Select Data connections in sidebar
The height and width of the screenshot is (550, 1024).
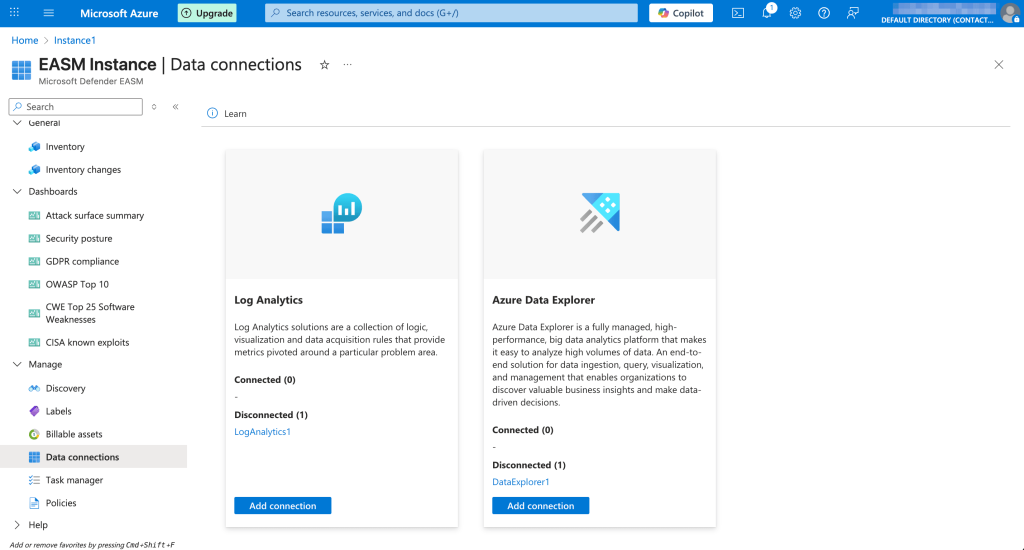[x=93, y=457]
